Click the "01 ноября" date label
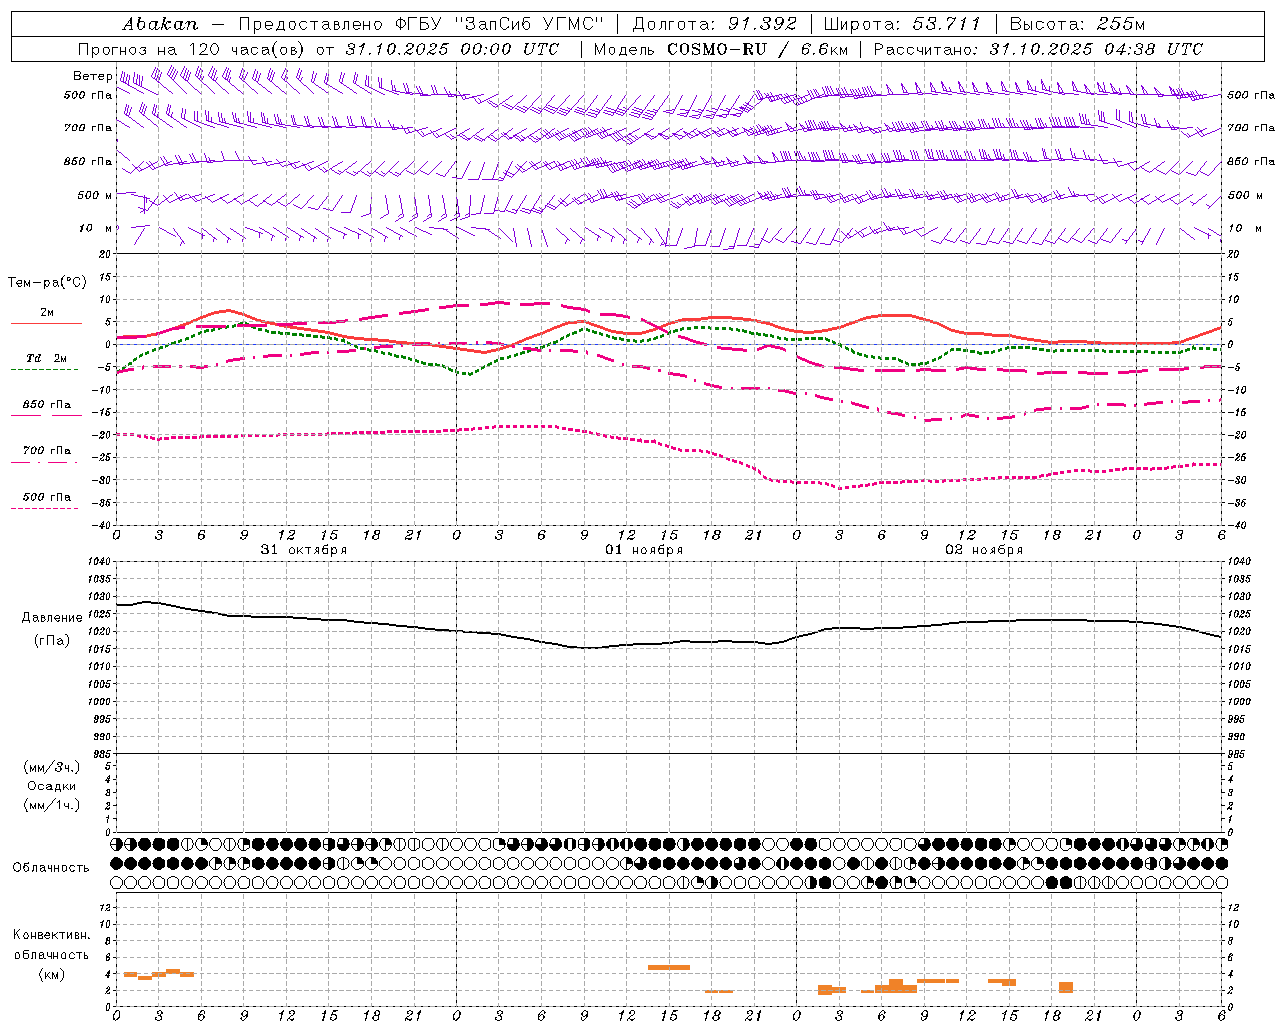The width and height of the screenshot is (1280, 1024). (644, 549)
